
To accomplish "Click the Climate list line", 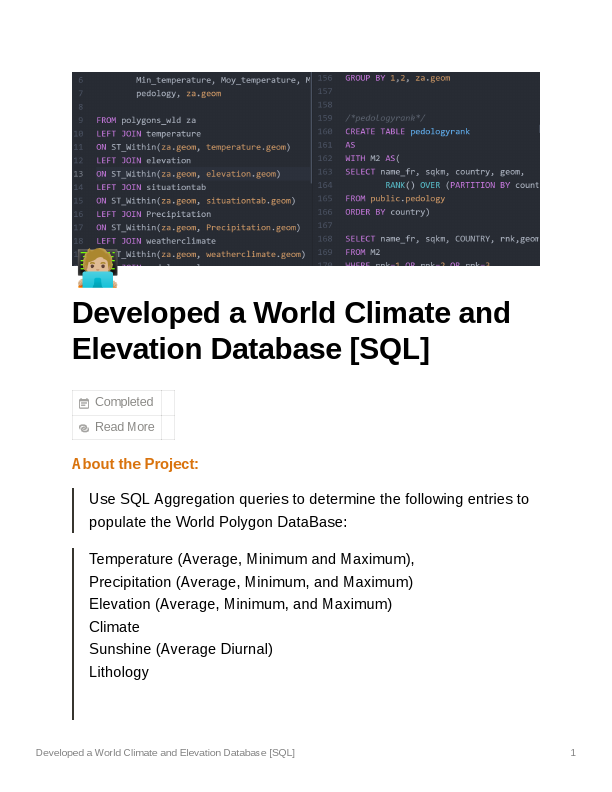I will click(x=114, y=627).
